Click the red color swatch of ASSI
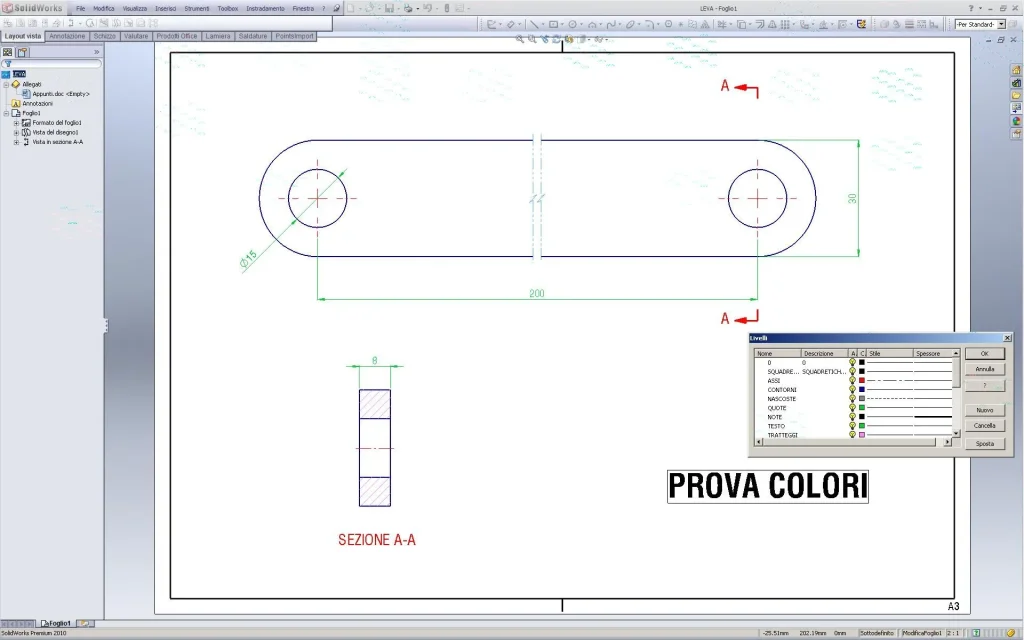The image size is (1024, 640). [862, 381]
